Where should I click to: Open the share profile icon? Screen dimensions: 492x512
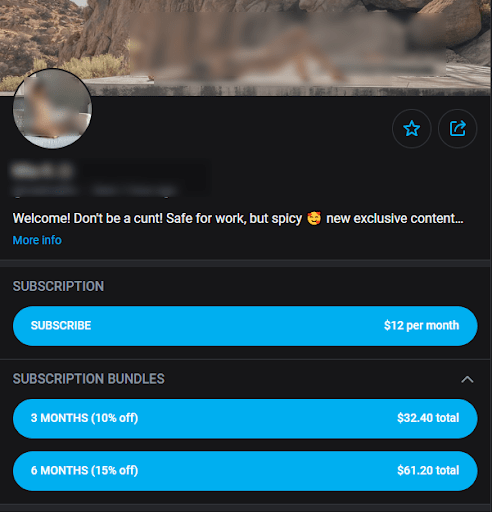point(457,129)
